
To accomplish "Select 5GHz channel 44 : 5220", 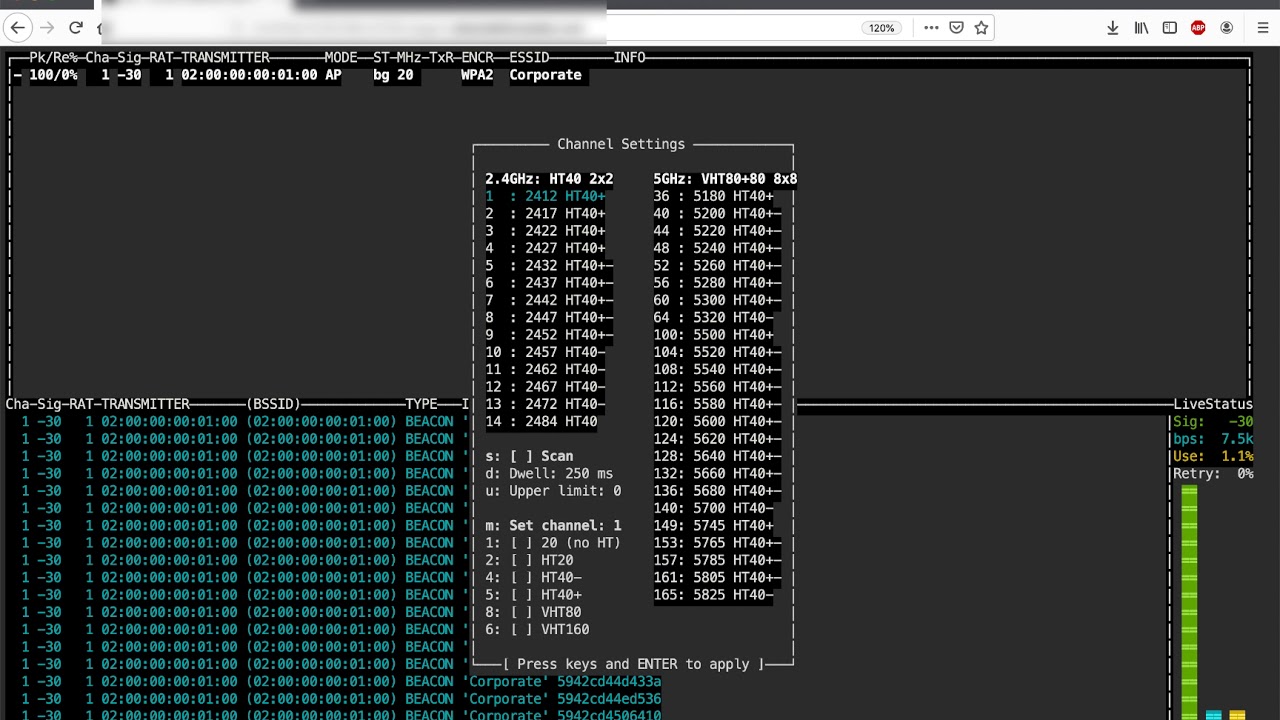I will click(717, 231).
